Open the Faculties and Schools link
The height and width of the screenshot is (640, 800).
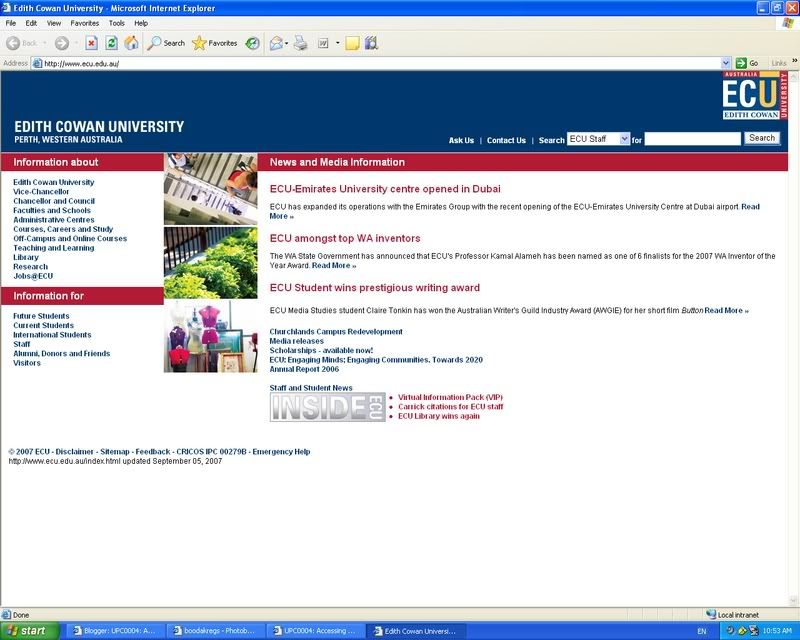pyautogui.click(x=52, y=211)
